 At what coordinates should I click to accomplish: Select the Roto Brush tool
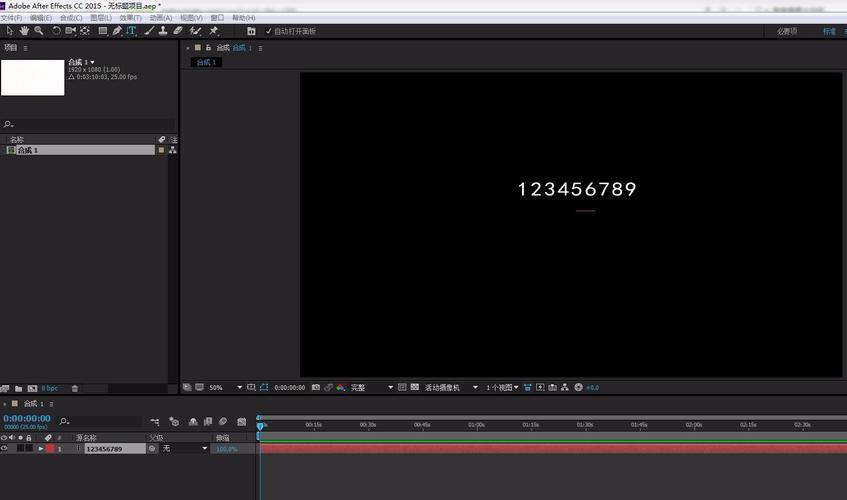[x=195, y=31]
